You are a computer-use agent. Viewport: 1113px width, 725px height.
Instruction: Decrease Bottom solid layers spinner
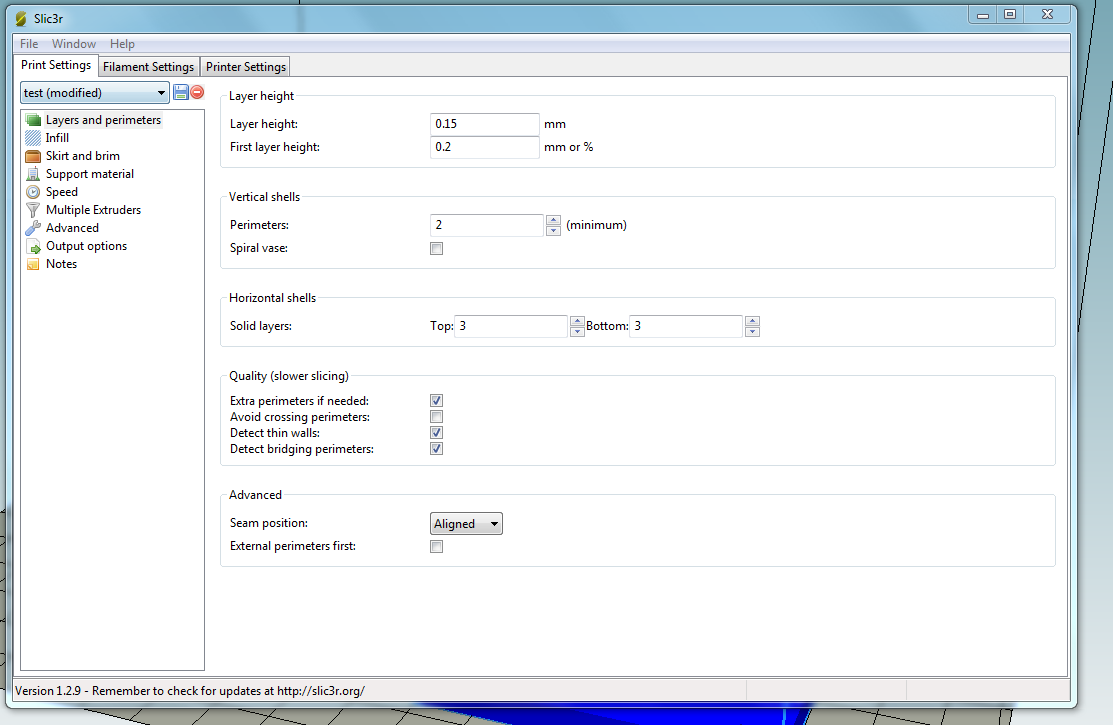752,332
